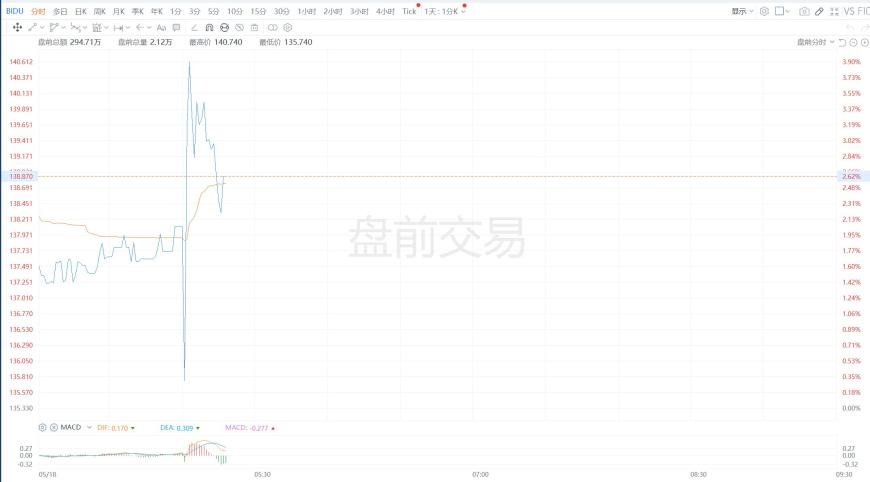Select the eraser pencil tool icon
The image size is (870, 482).
pos(194,27)
